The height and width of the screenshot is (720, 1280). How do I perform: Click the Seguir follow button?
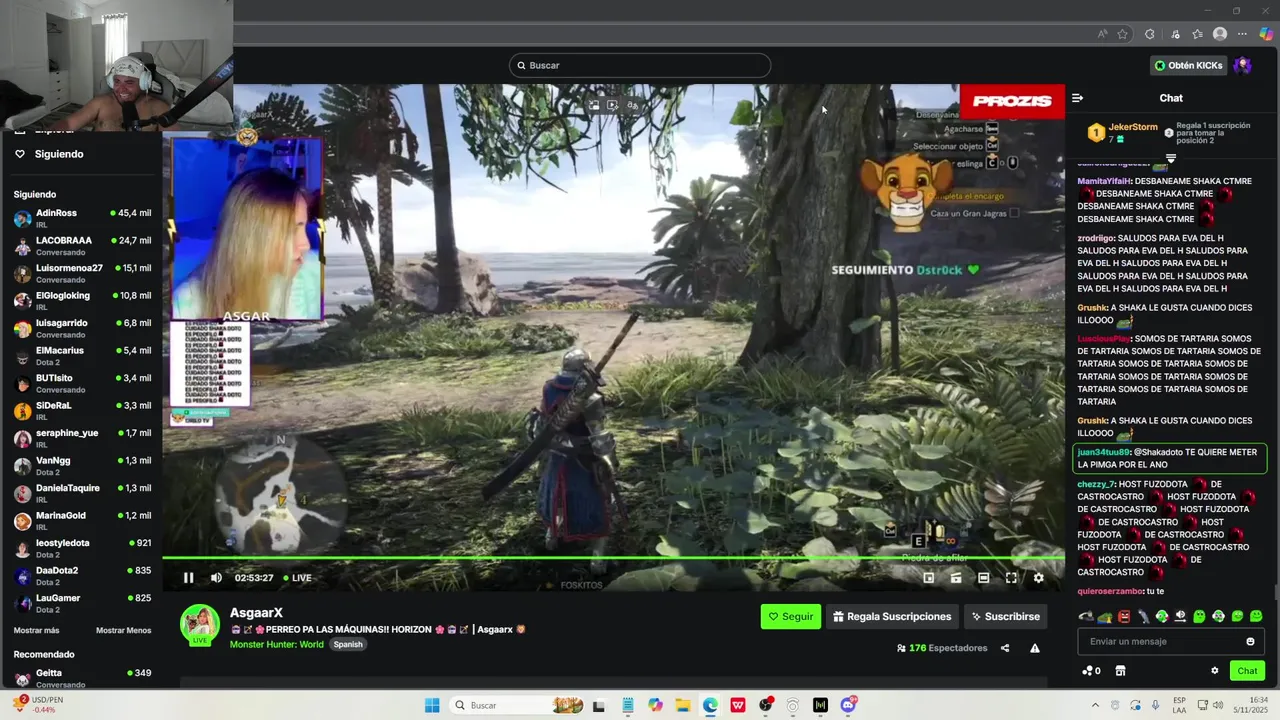[x=790, y=617]
